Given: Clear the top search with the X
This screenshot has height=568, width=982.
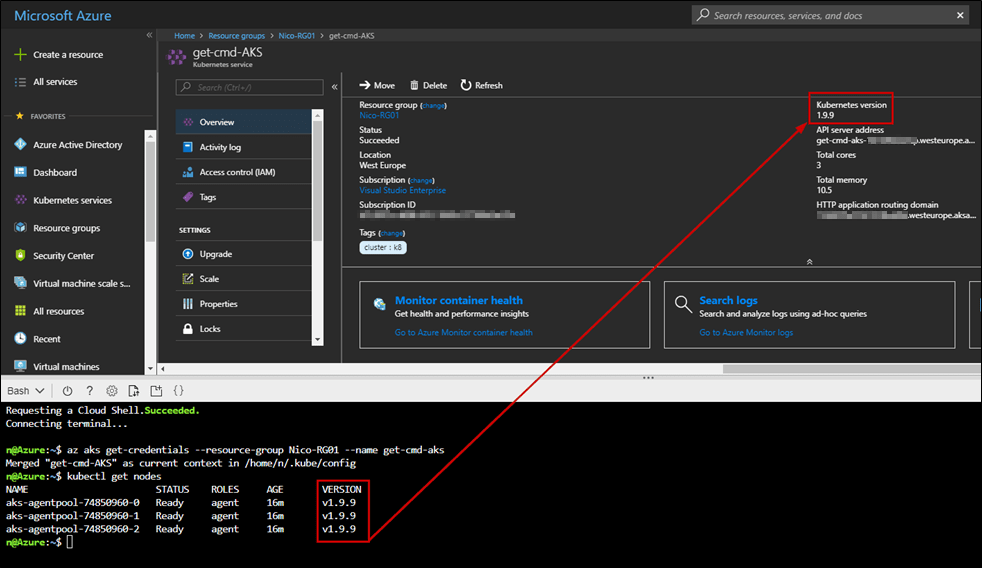Looking at the screenshot, I should point(960,15).
